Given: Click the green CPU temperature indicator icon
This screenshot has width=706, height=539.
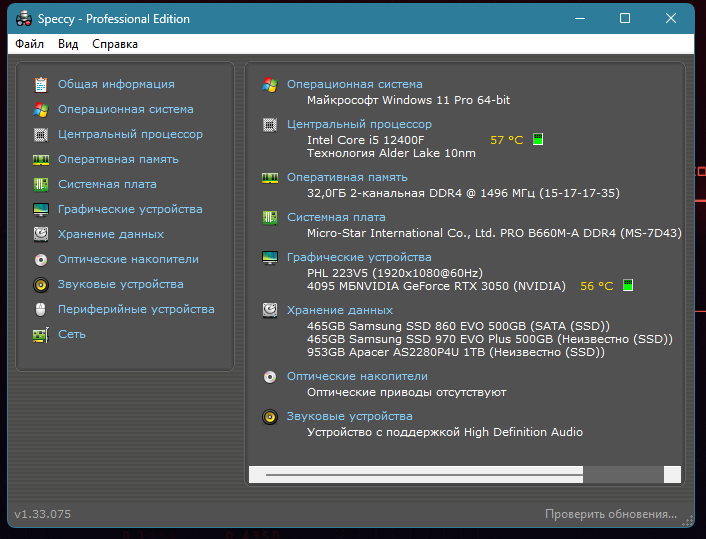Looking at the screenshot, I should point(538,140).
